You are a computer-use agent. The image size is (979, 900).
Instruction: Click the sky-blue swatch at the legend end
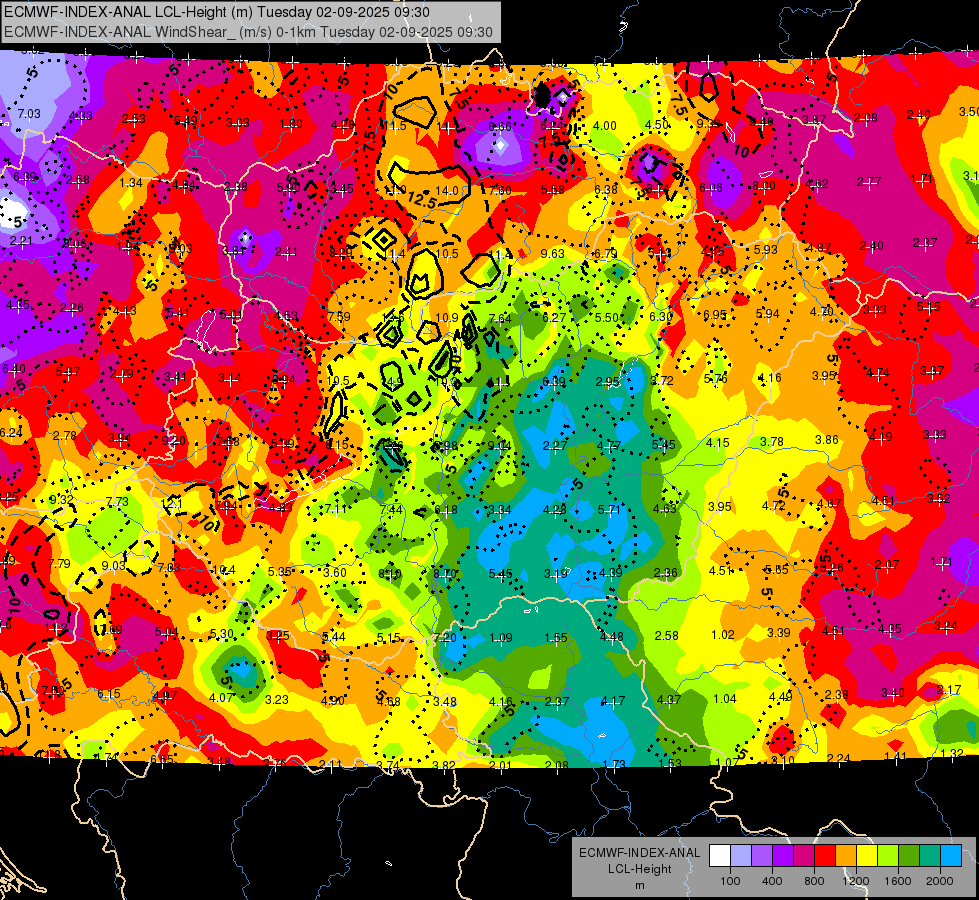tap(951, 856)
